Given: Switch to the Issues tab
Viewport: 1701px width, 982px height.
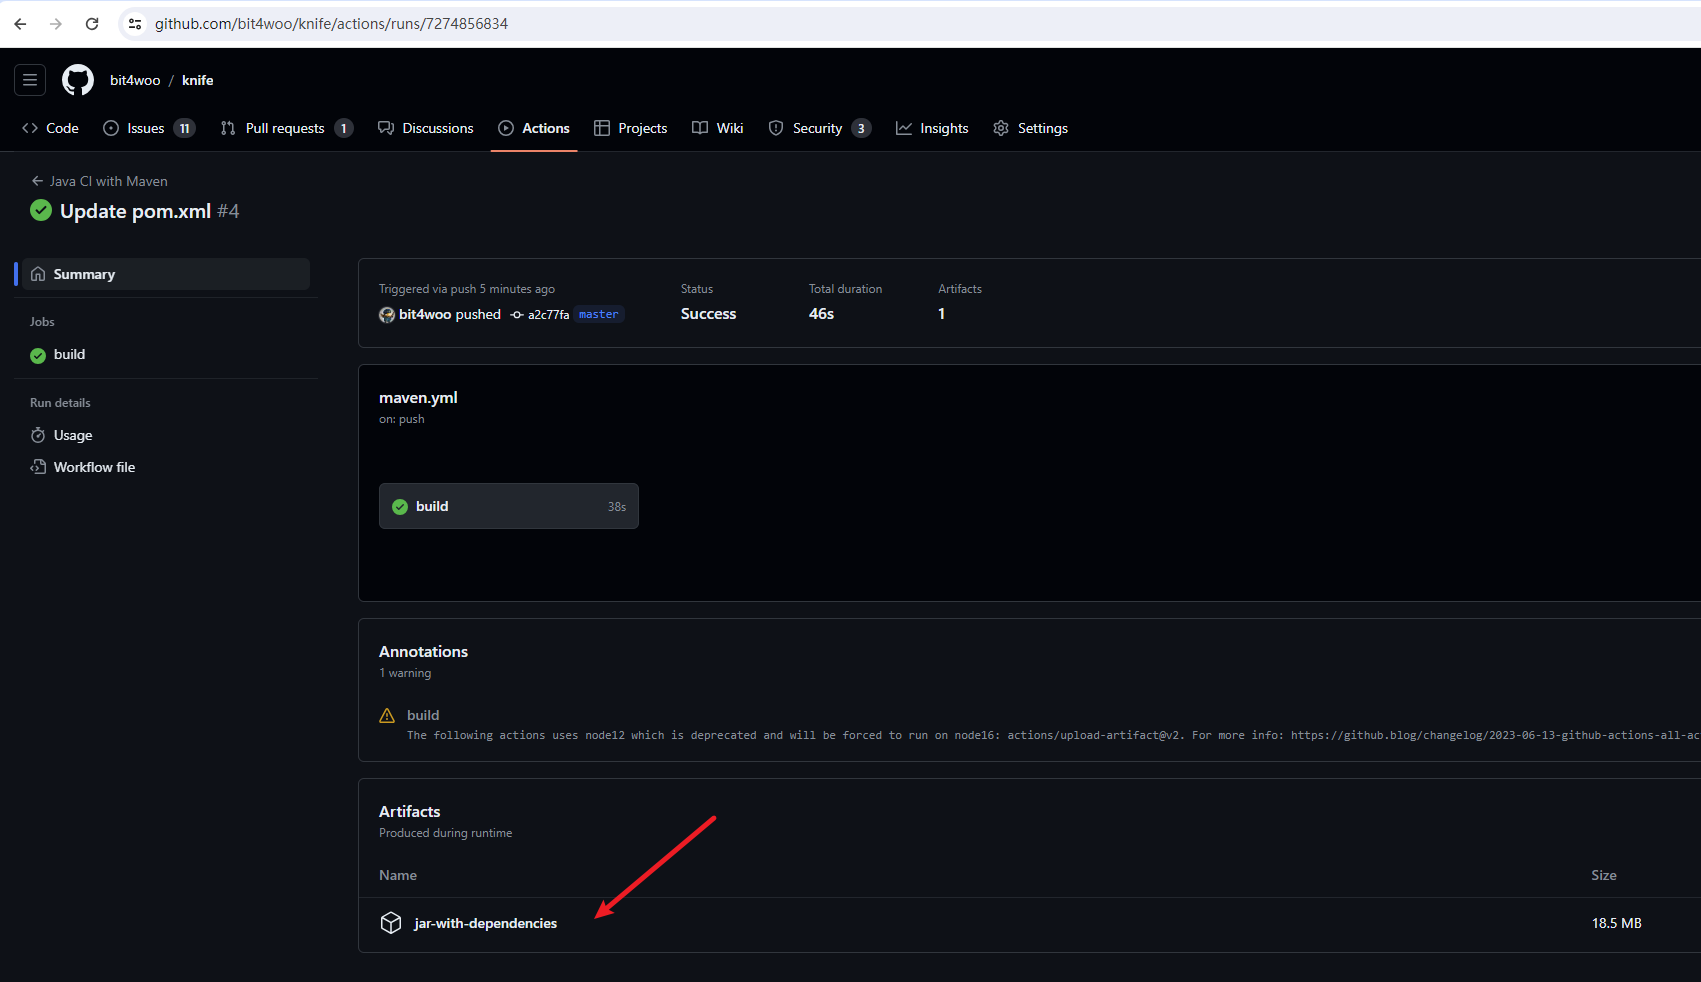Looking at the screenshot, I should pos(149,128).
